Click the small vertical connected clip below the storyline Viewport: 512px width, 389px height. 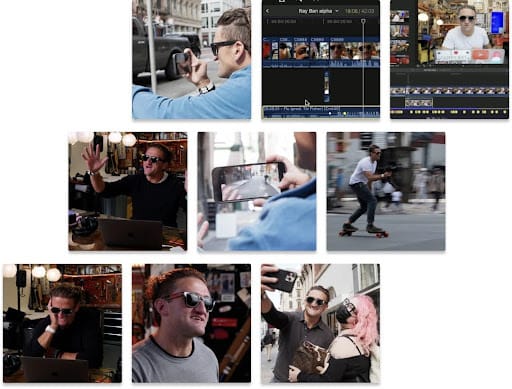(326, 86)
